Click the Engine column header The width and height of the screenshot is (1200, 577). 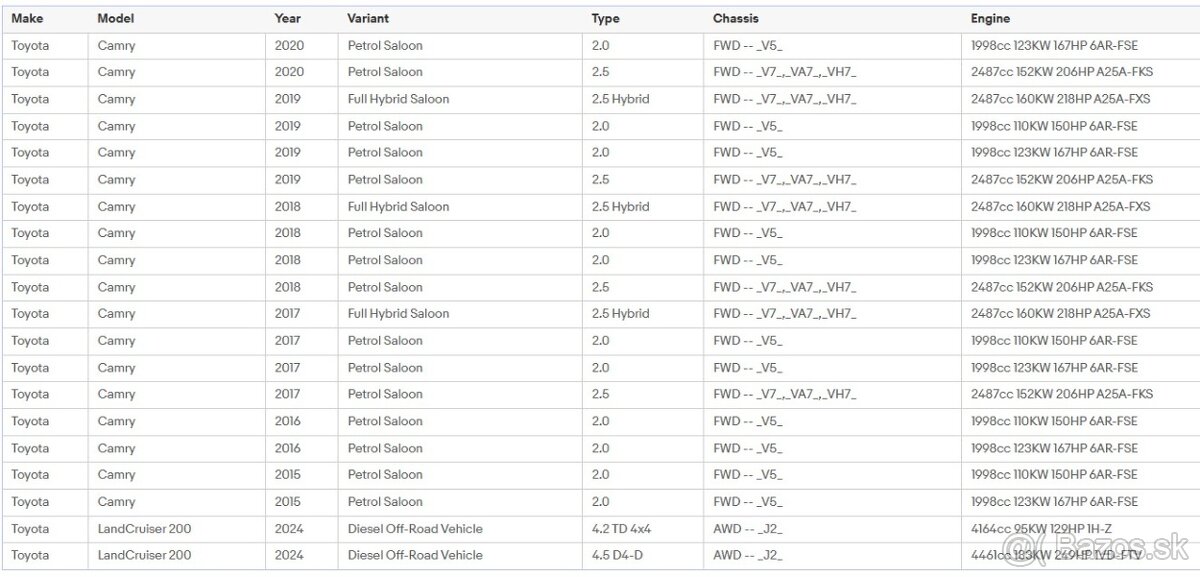point(990,19)
